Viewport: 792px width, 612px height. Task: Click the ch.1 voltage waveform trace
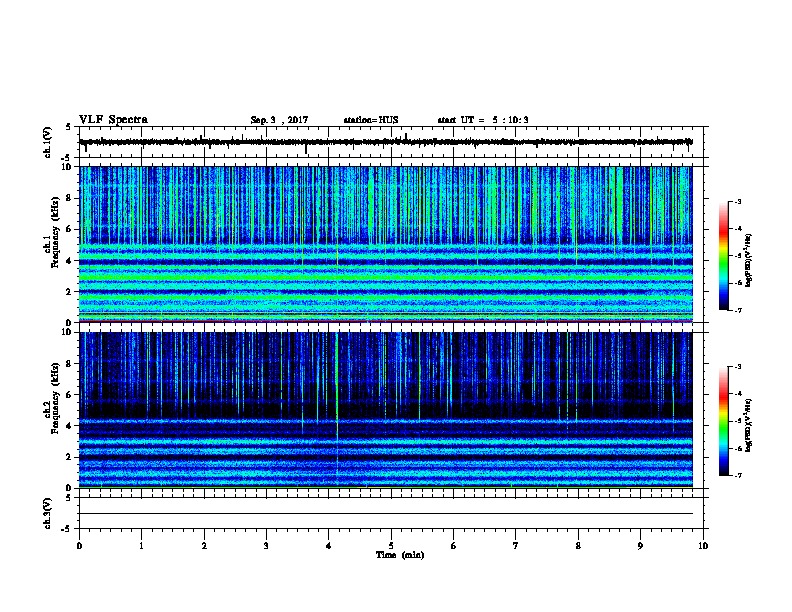(386, 142)
